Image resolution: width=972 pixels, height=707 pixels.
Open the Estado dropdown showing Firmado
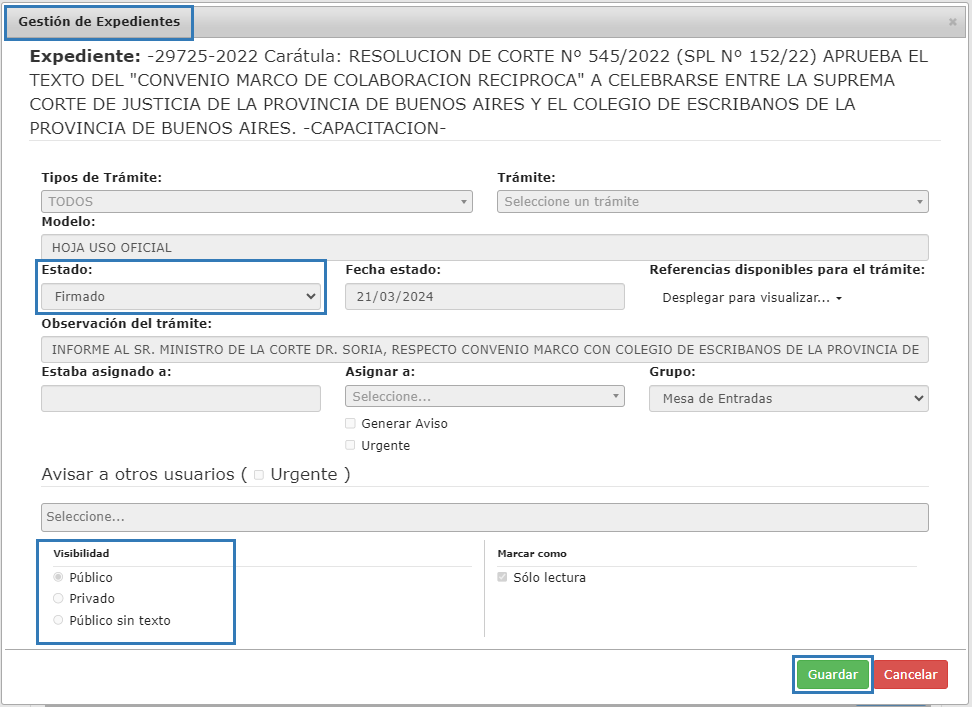click(181, 296)
